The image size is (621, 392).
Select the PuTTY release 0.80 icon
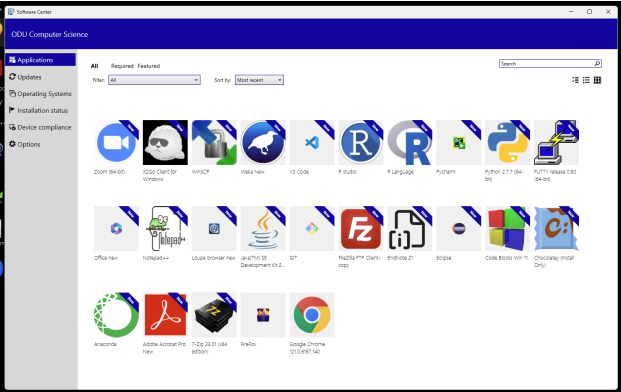556,143
